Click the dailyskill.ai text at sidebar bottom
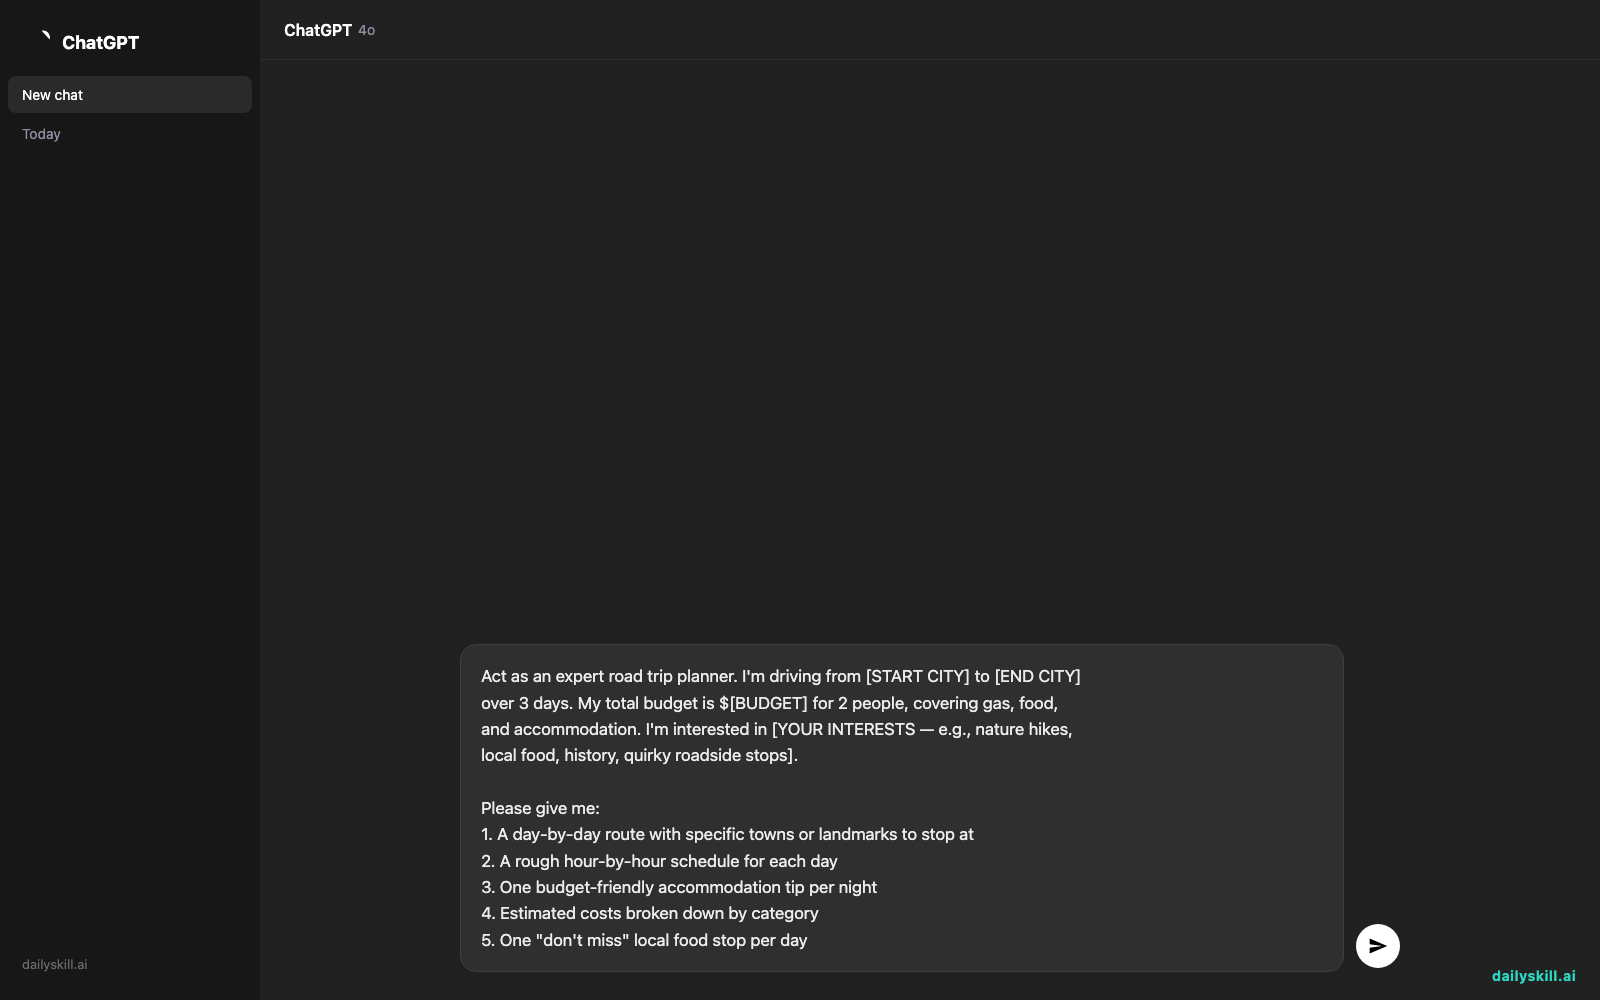1600x1000 pixels. (55, 965)
